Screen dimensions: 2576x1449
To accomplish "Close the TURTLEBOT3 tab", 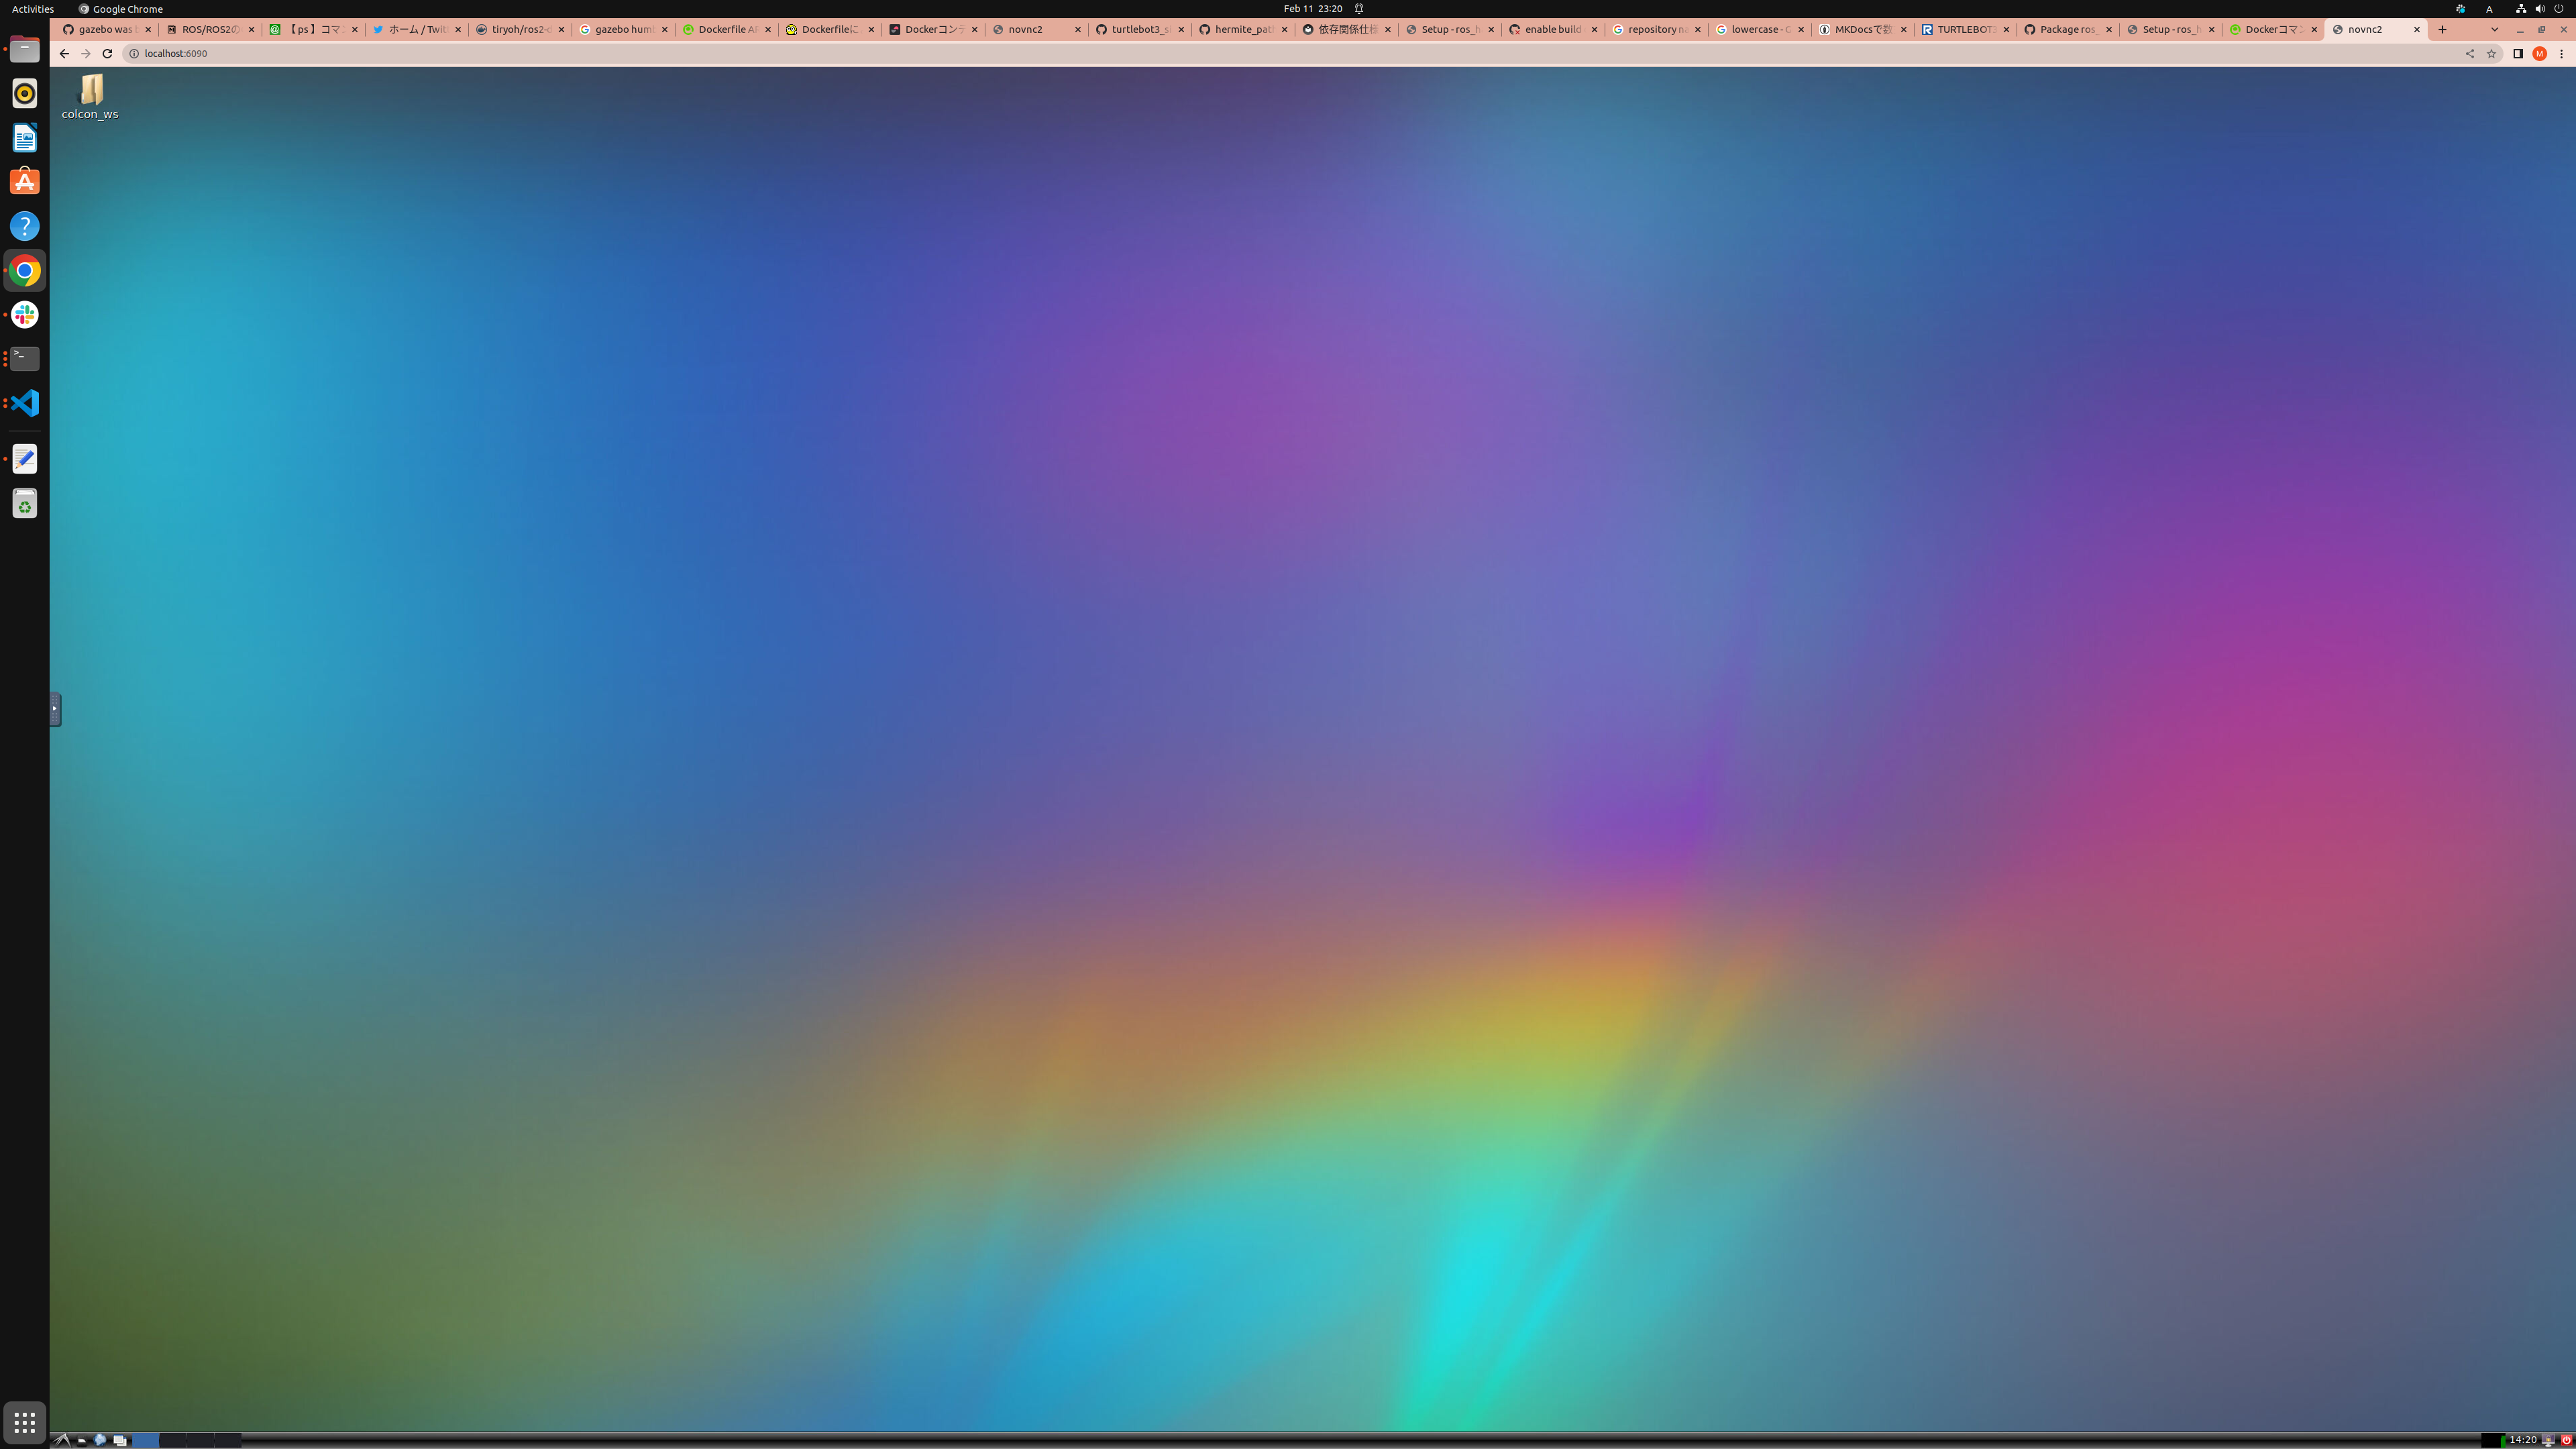I will 2006,30.
